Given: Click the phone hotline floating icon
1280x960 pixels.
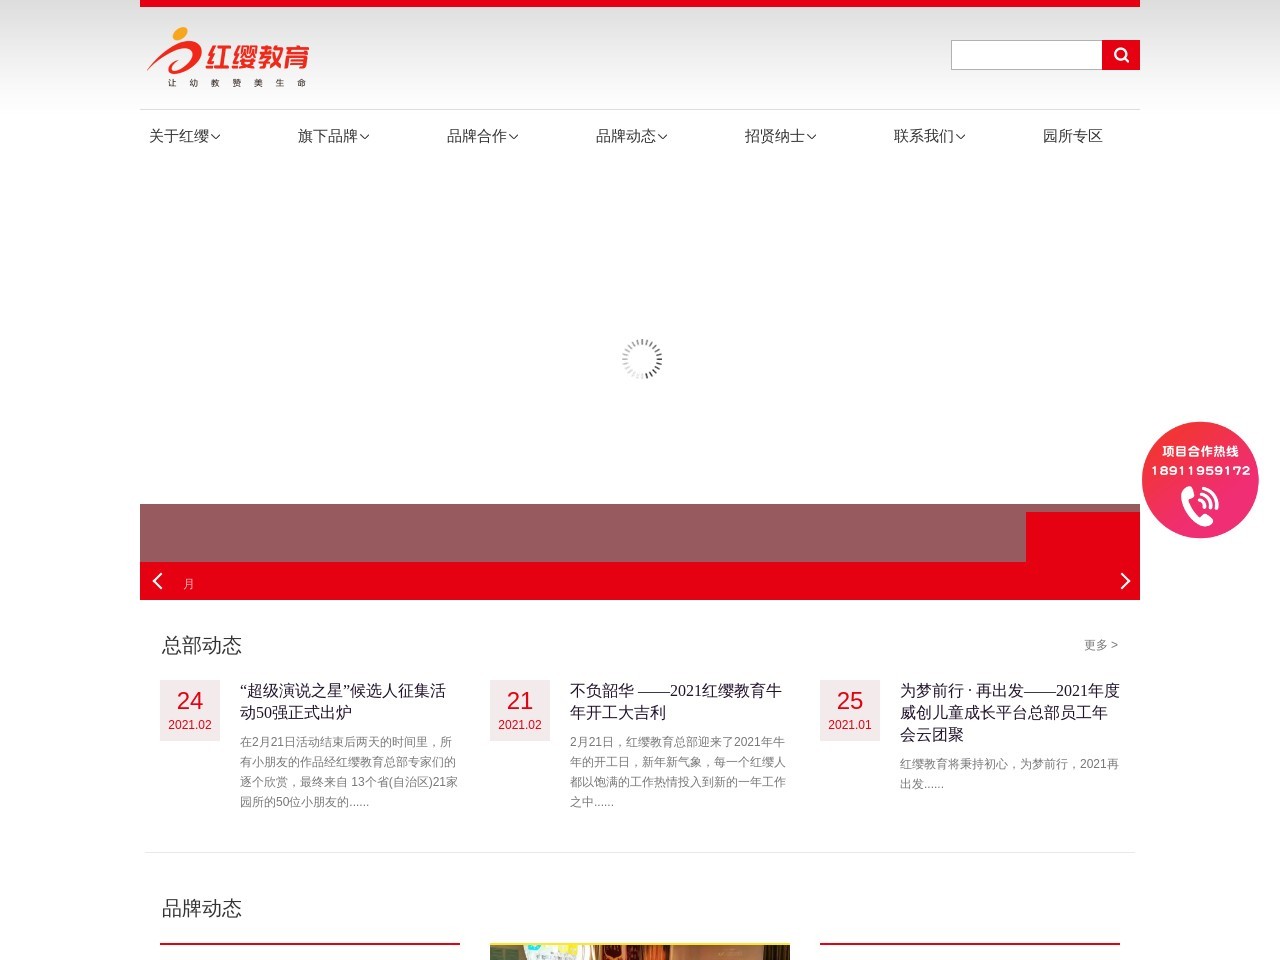Looking at the screenshot, I should pos(1199,480).
